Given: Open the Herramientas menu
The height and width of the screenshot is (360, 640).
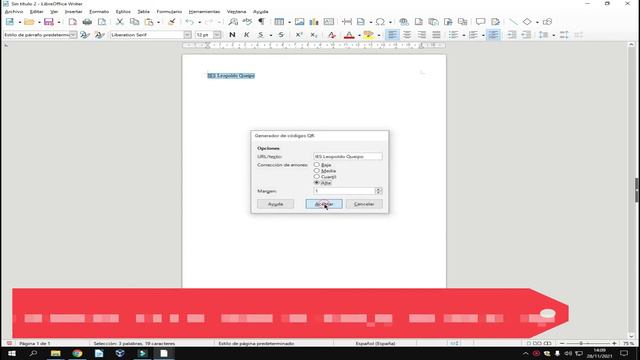Looking at the screenshot, I should point(204,12).
